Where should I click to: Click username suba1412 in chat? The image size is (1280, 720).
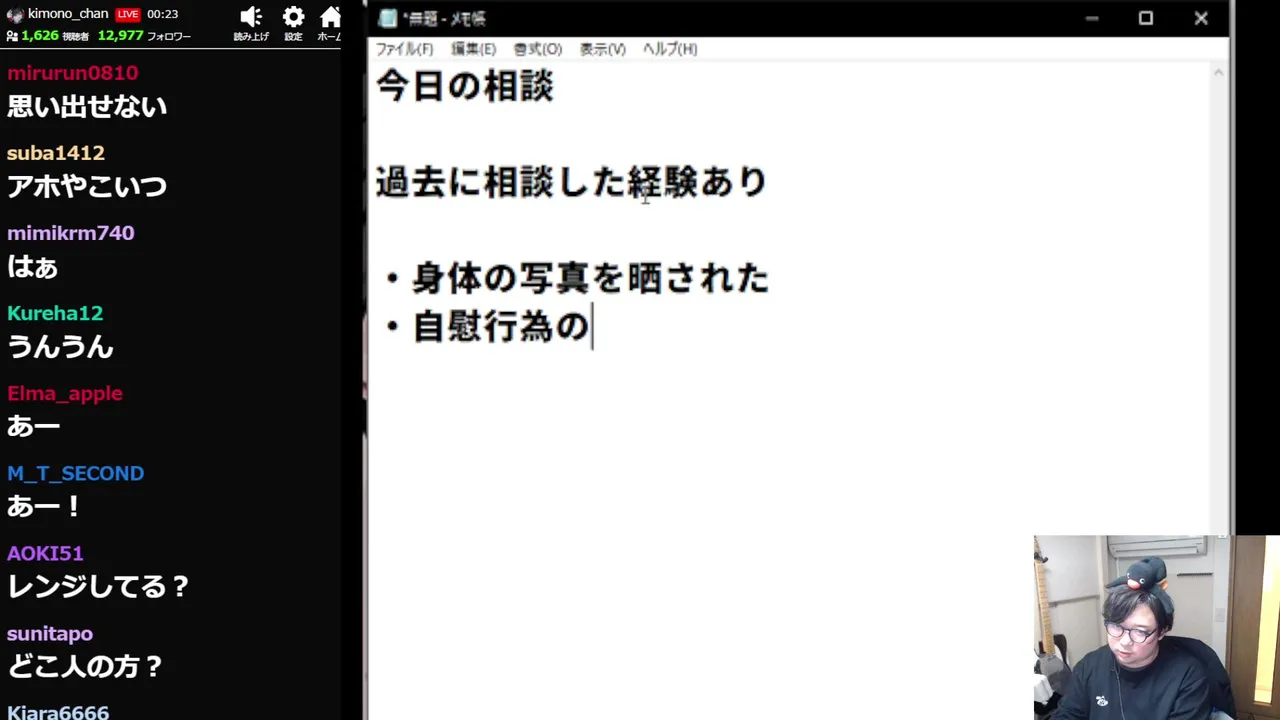click(x=56, y=153)
